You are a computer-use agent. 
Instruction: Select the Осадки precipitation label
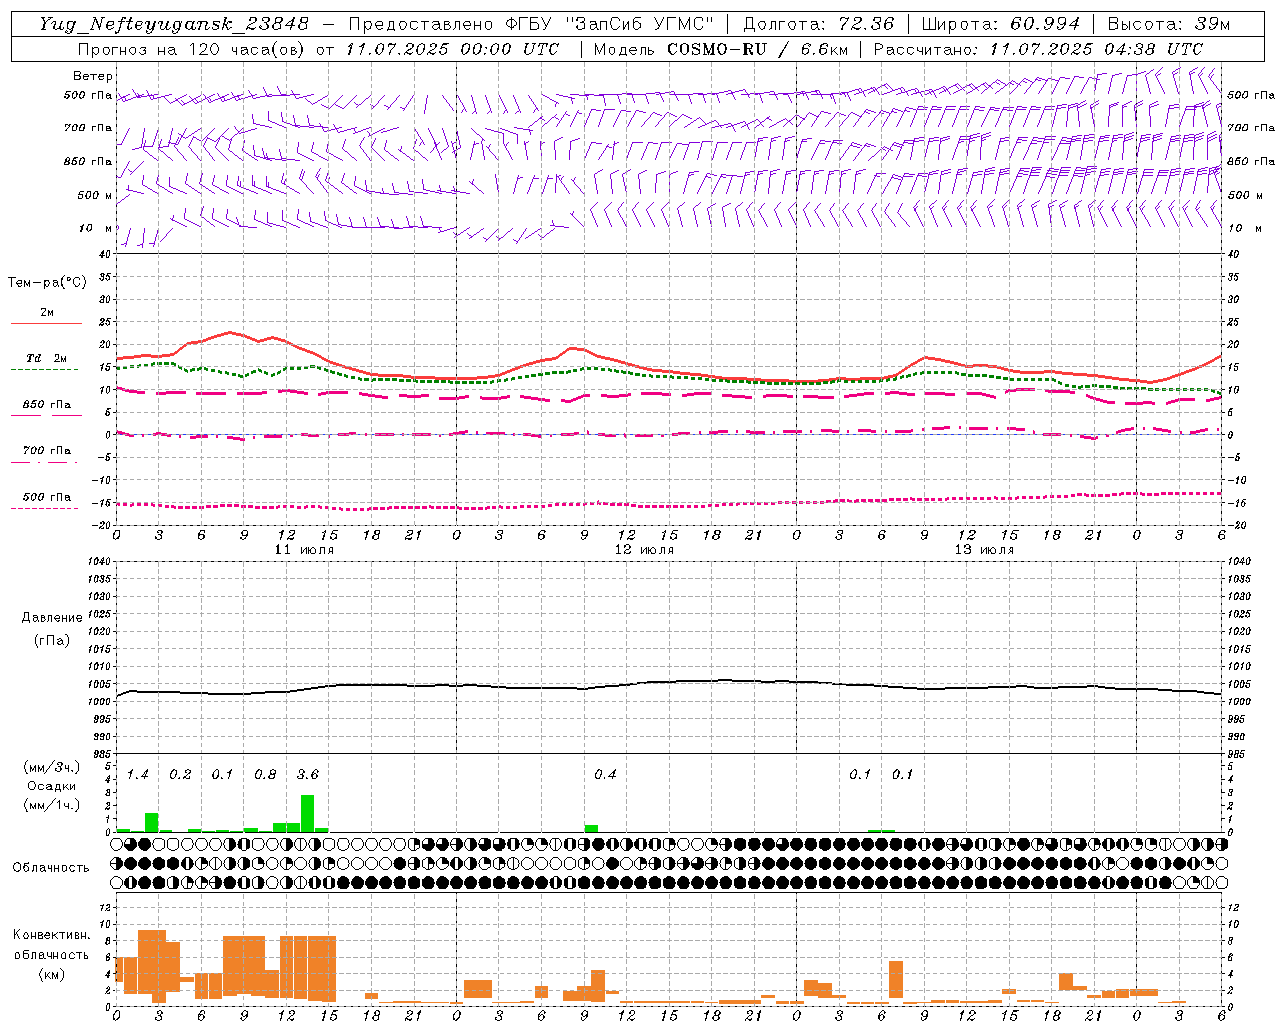click(52, 786)
